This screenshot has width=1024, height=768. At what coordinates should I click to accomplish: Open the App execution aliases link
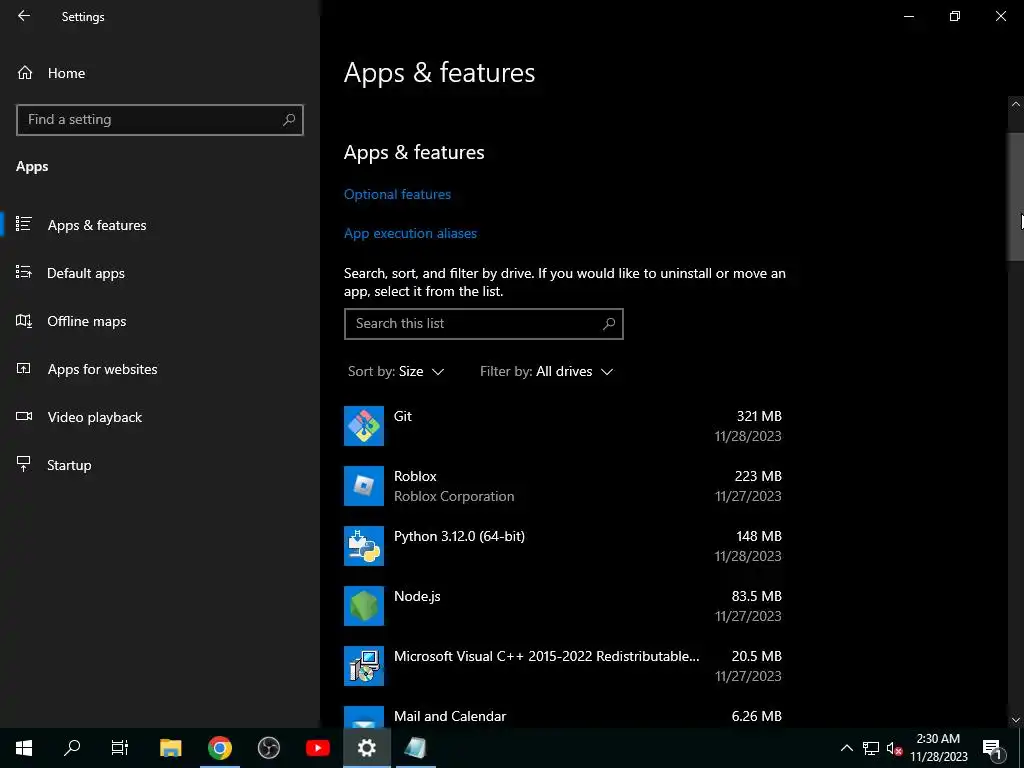tap(410, 233)
